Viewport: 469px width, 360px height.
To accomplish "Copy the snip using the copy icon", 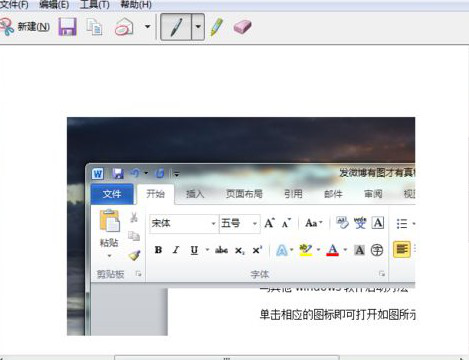I will (x=94, y=27).
